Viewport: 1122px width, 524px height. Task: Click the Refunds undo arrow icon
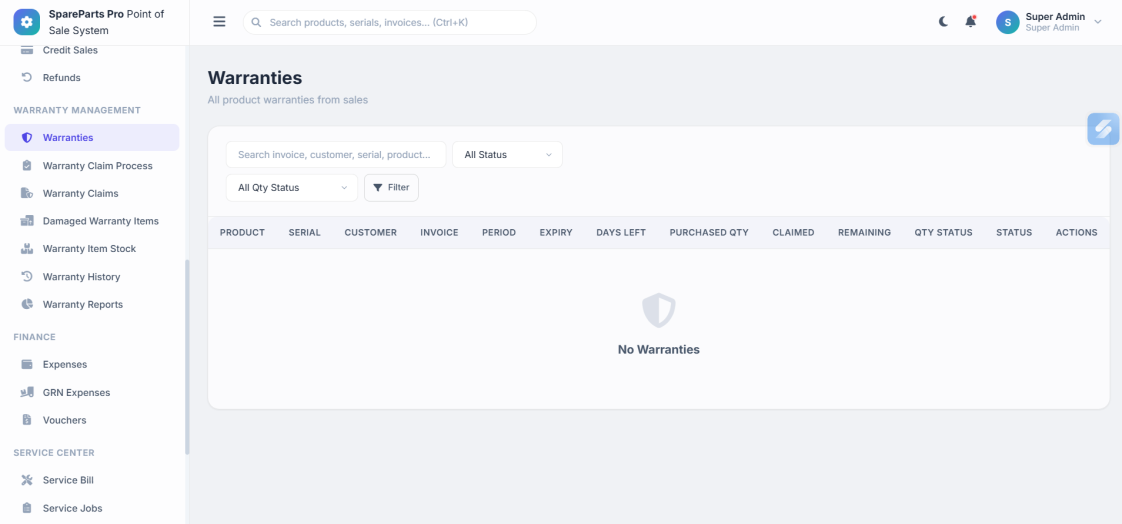tap(27, 77)
